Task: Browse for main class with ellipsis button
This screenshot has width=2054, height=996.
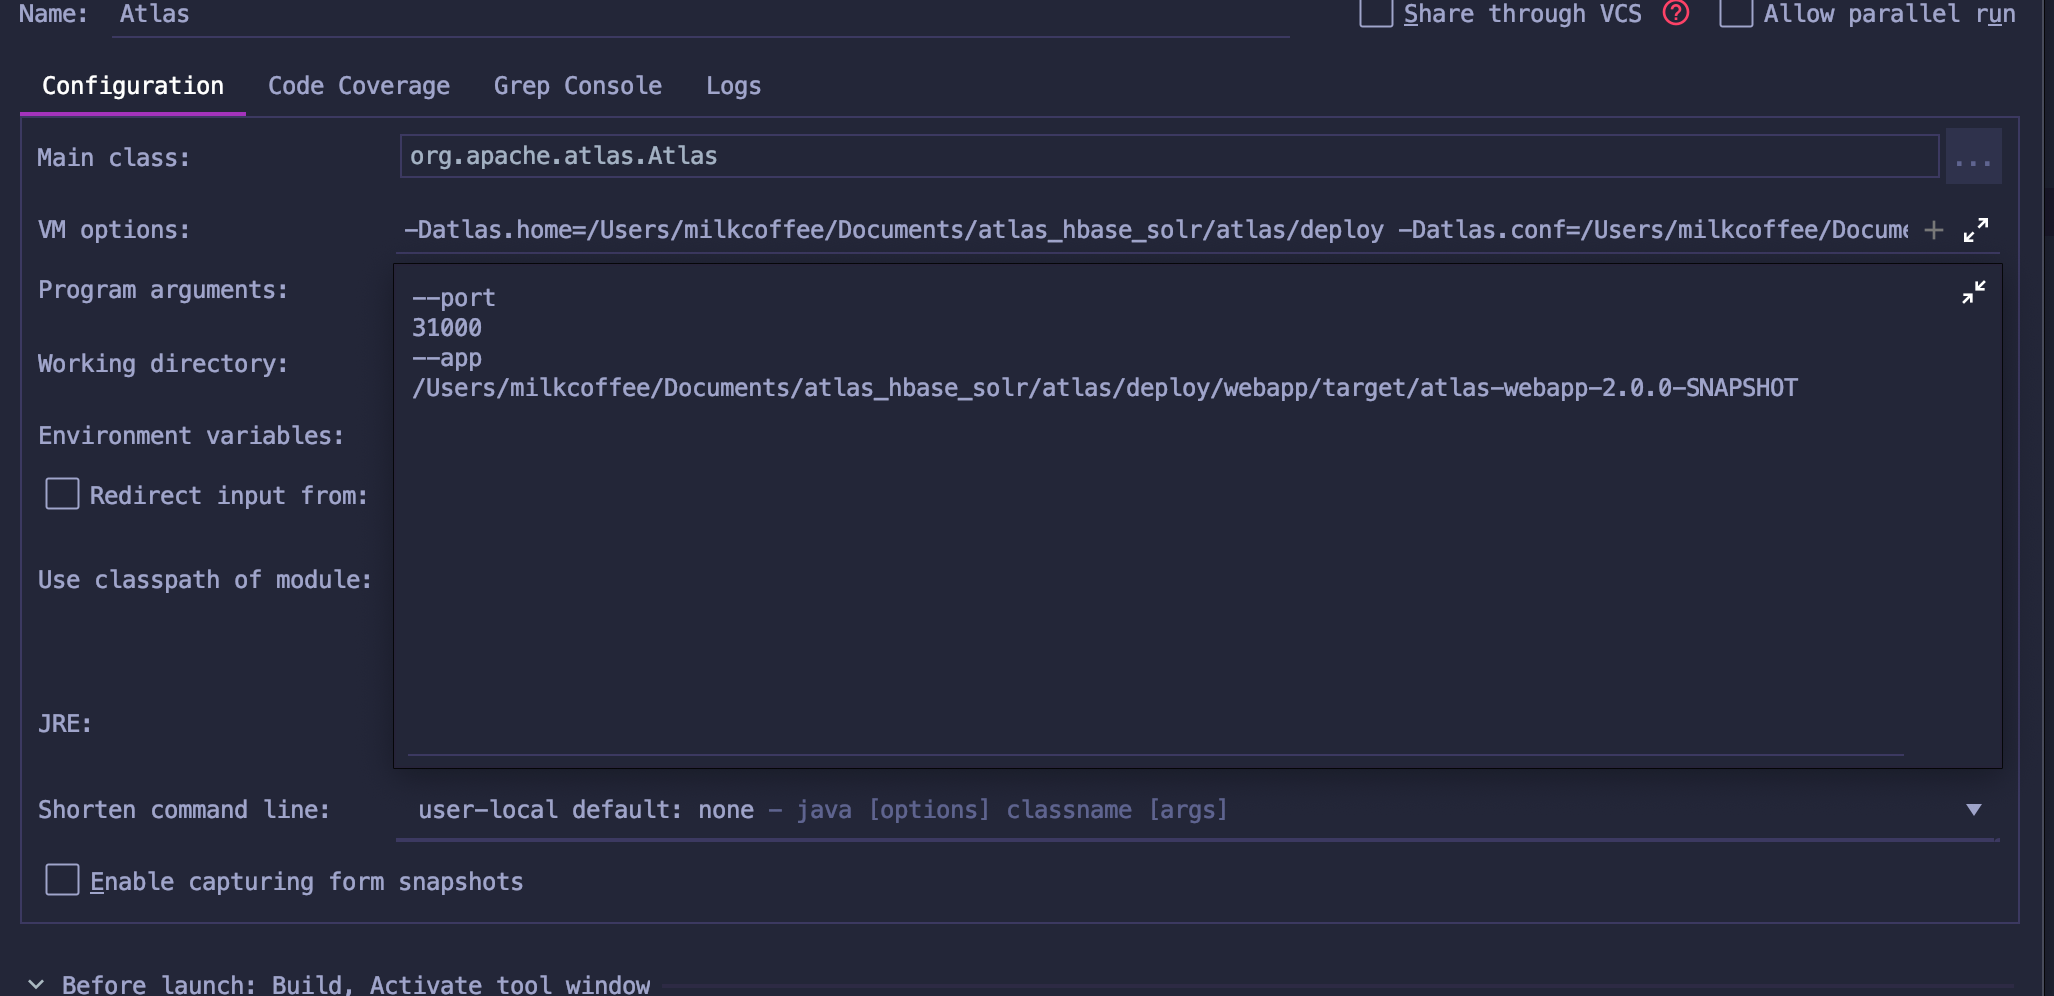Action: (x=1973, y=157)
